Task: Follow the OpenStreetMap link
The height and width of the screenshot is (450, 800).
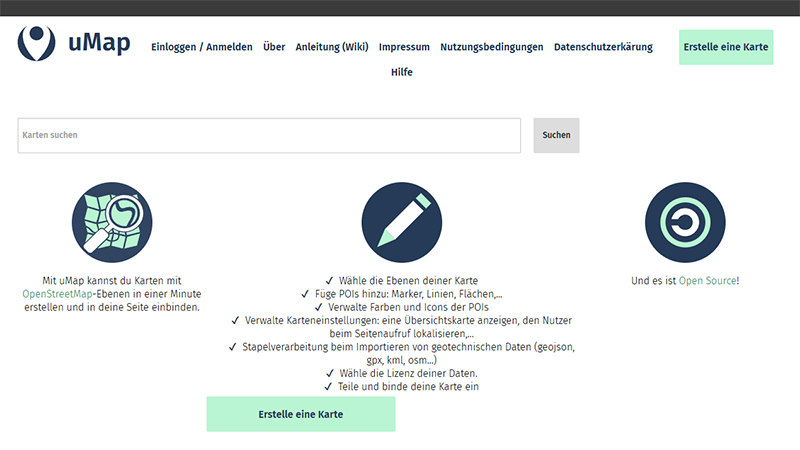Action: (57, 294)
